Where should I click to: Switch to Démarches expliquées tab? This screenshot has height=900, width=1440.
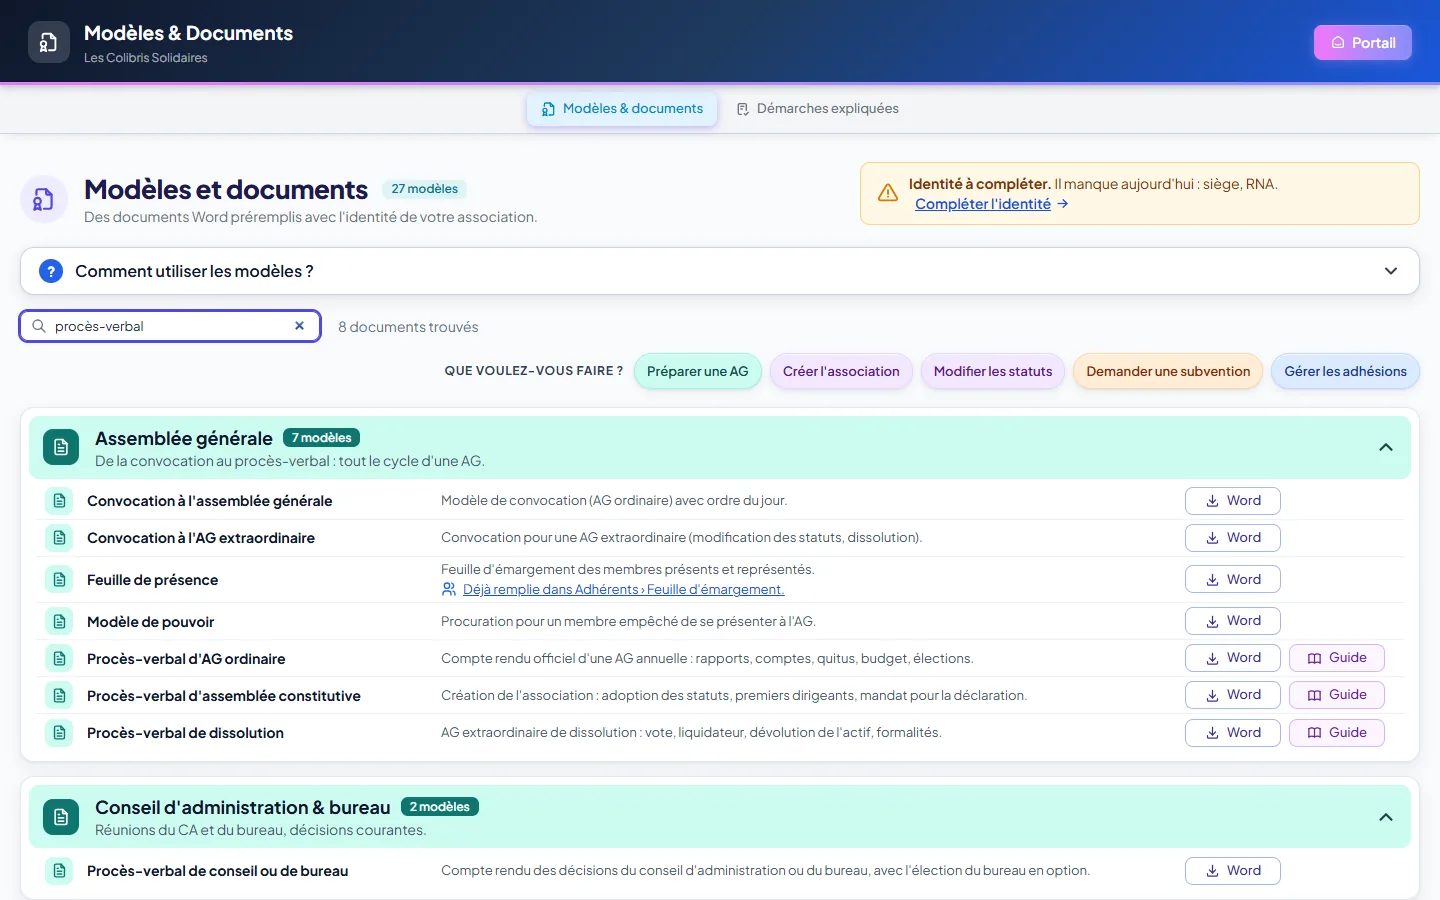coord(818,109)
